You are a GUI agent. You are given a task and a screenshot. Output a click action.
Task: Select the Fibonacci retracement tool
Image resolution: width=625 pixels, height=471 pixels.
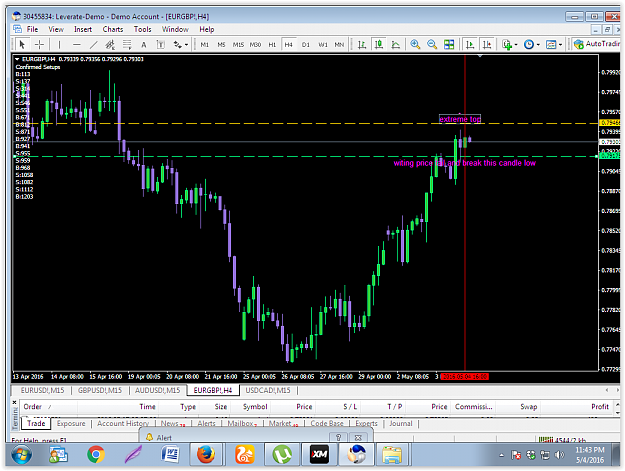[x=127, y=45]
